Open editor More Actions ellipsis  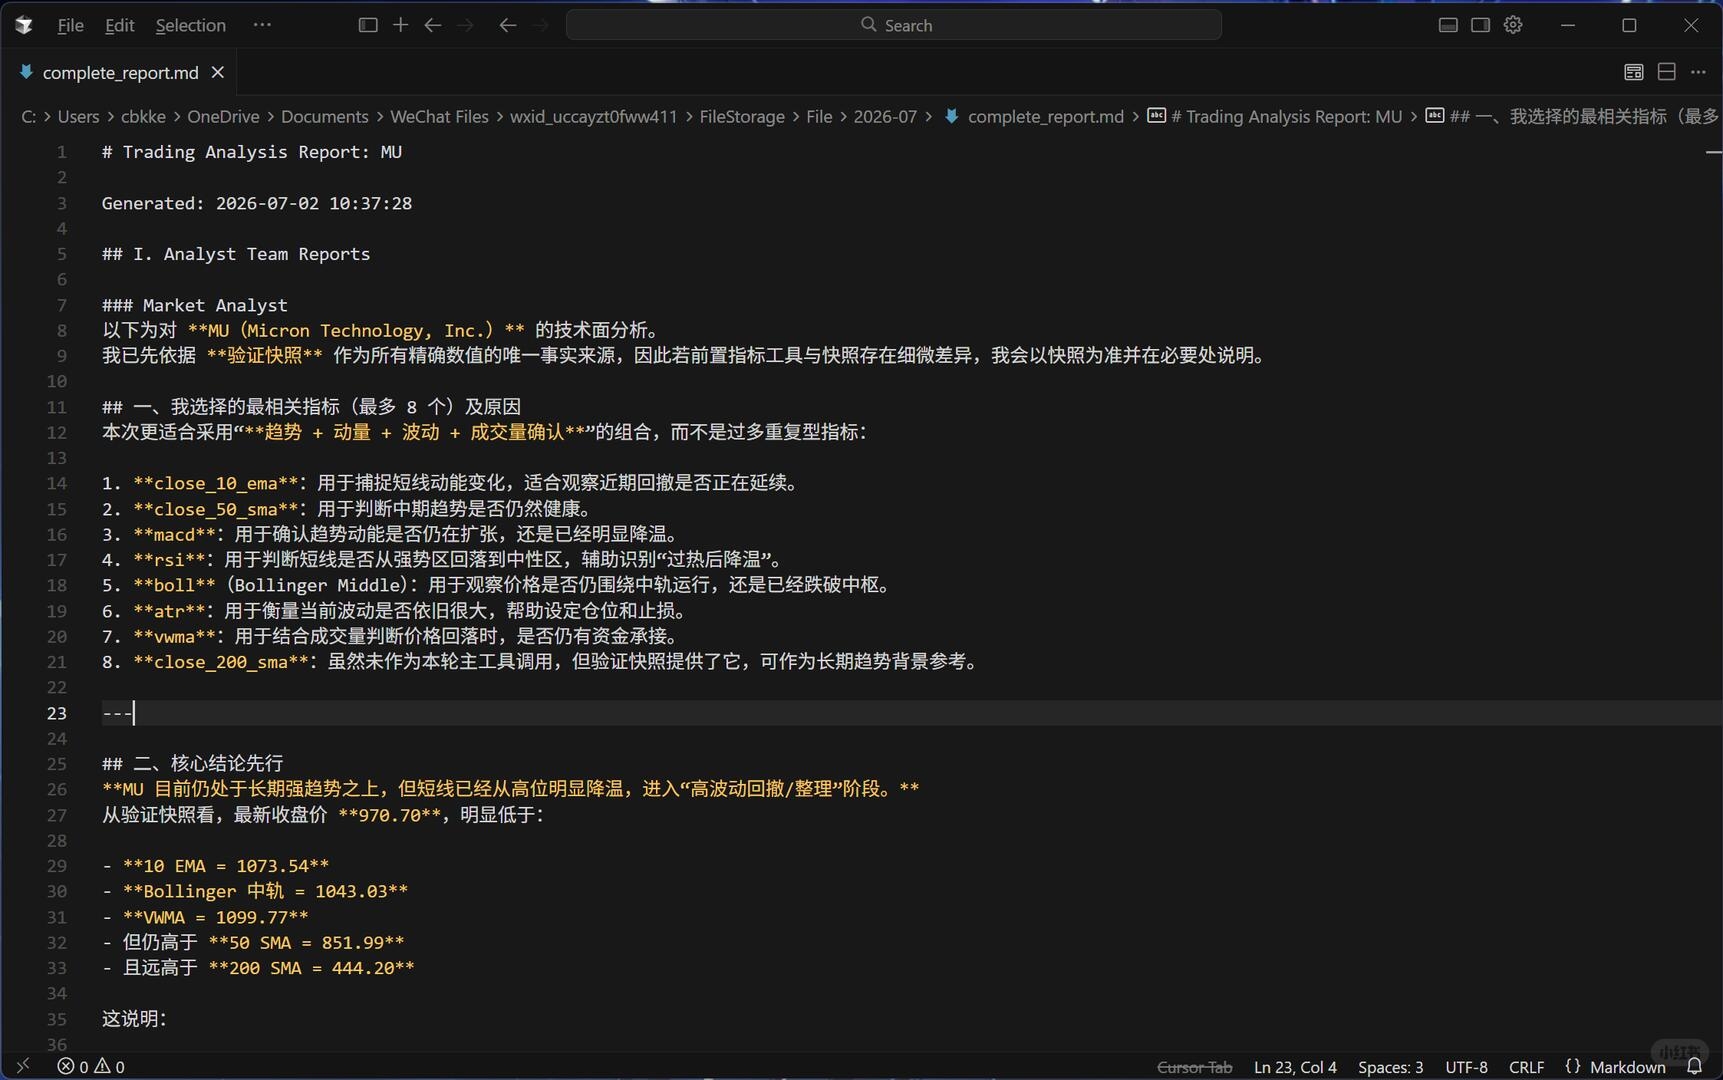click(x=1698, y=72)
